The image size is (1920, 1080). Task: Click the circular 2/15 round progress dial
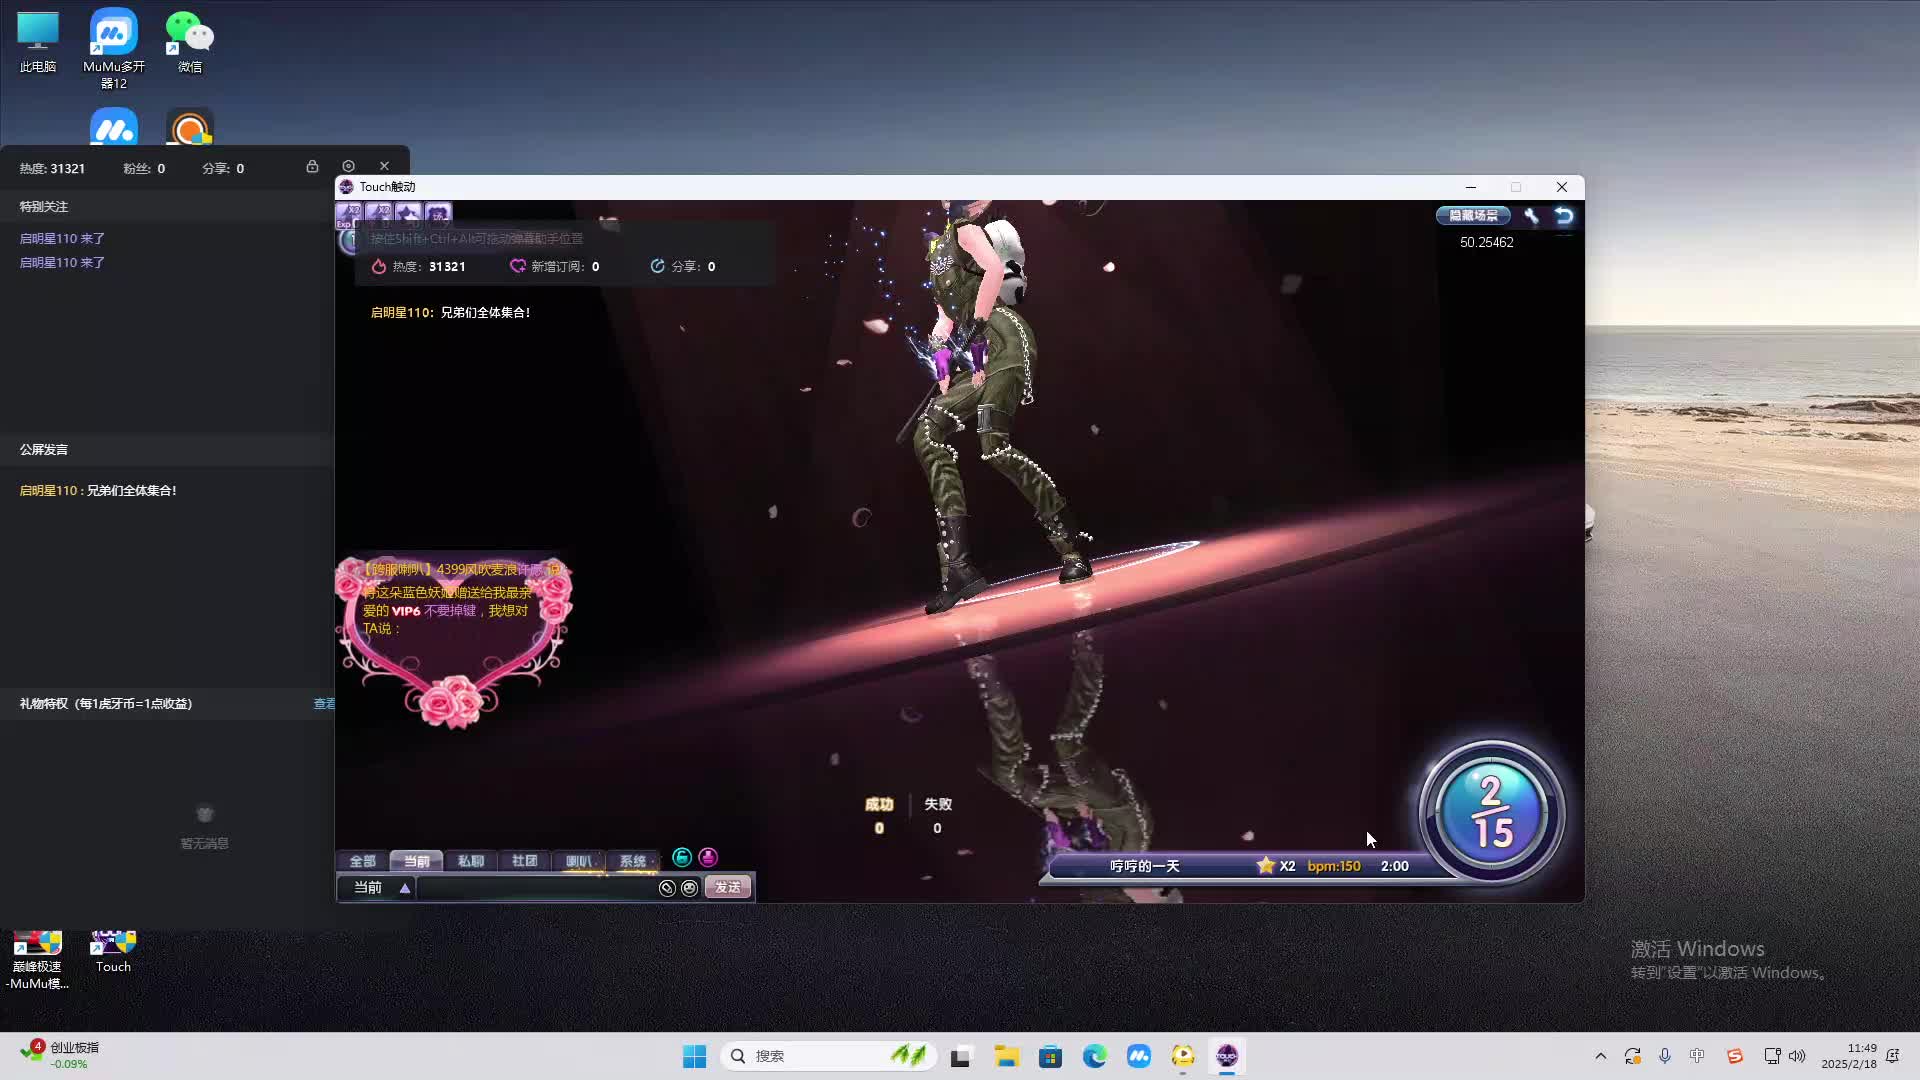tap(1491, 812)
